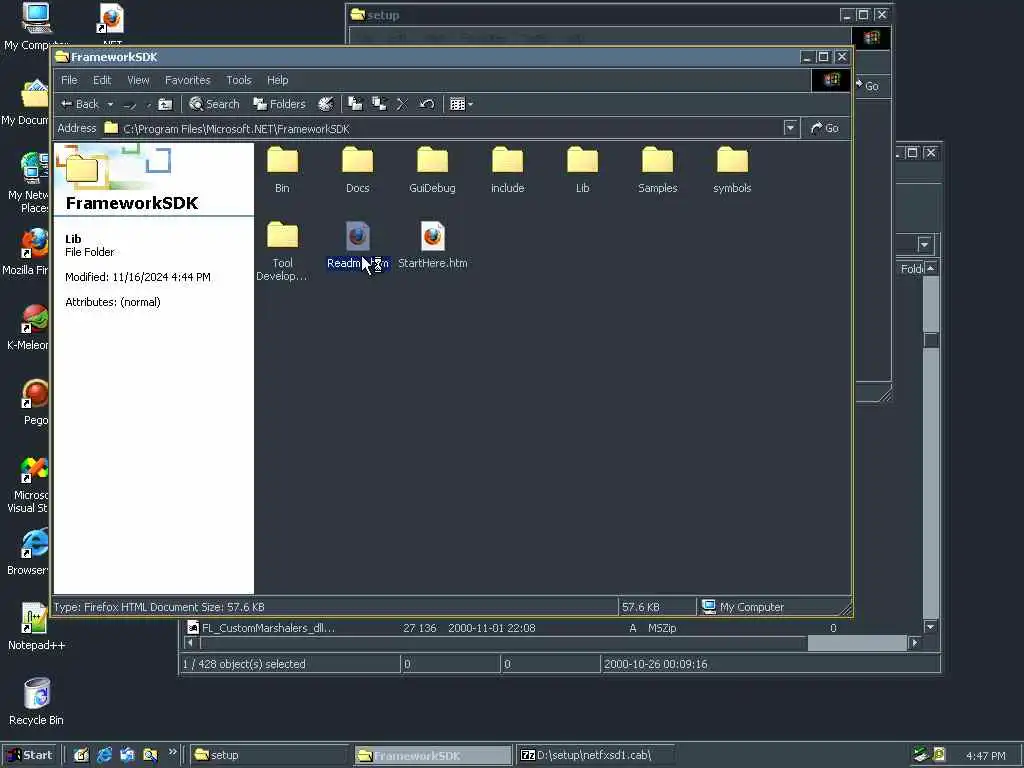
Task: Open the Back button history dropdown arrow
Action: [110, 104]
